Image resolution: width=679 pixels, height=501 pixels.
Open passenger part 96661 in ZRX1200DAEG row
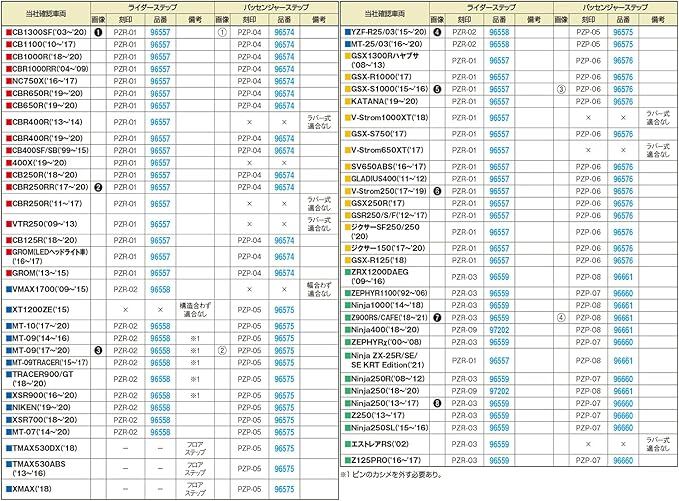(x=623, y=277)
